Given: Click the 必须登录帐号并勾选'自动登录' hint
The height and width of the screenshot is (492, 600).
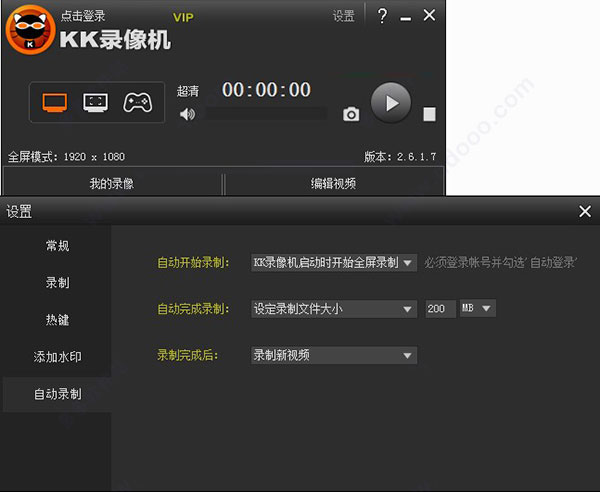Looking at the screenshot, I should [x=501, y=263].
